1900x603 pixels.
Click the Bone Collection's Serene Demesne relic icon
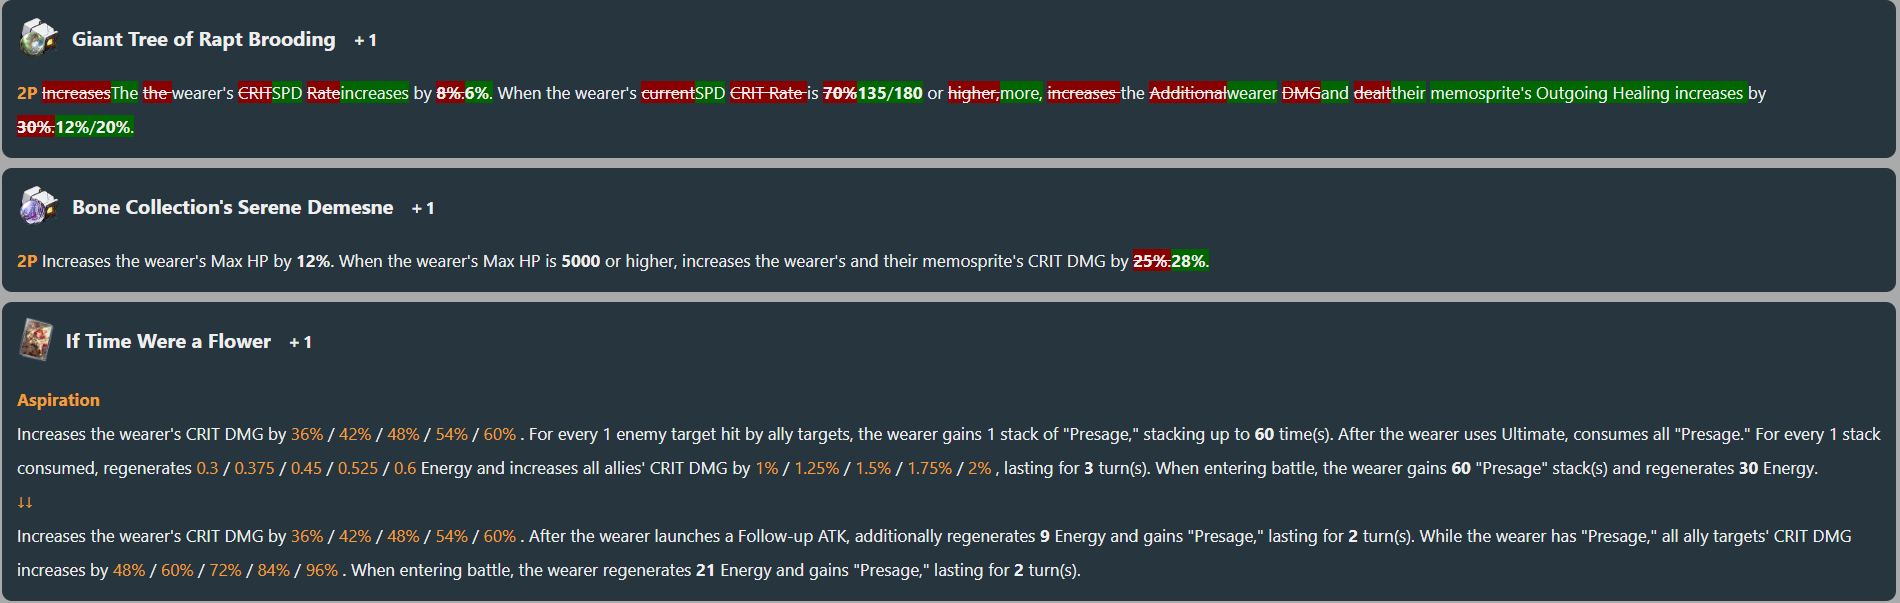pyautogui.click(x=39, y=205)
